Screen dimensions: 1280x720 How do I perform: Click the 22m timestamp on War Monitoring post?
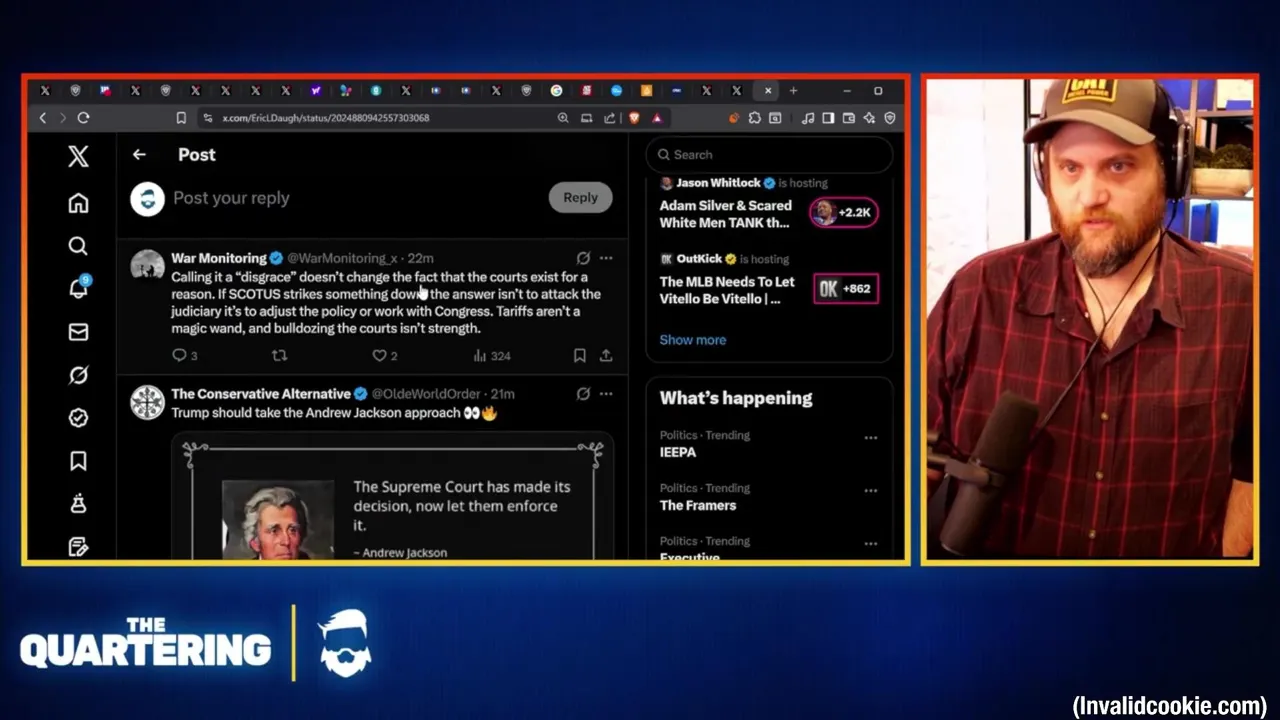coord(420,258)
